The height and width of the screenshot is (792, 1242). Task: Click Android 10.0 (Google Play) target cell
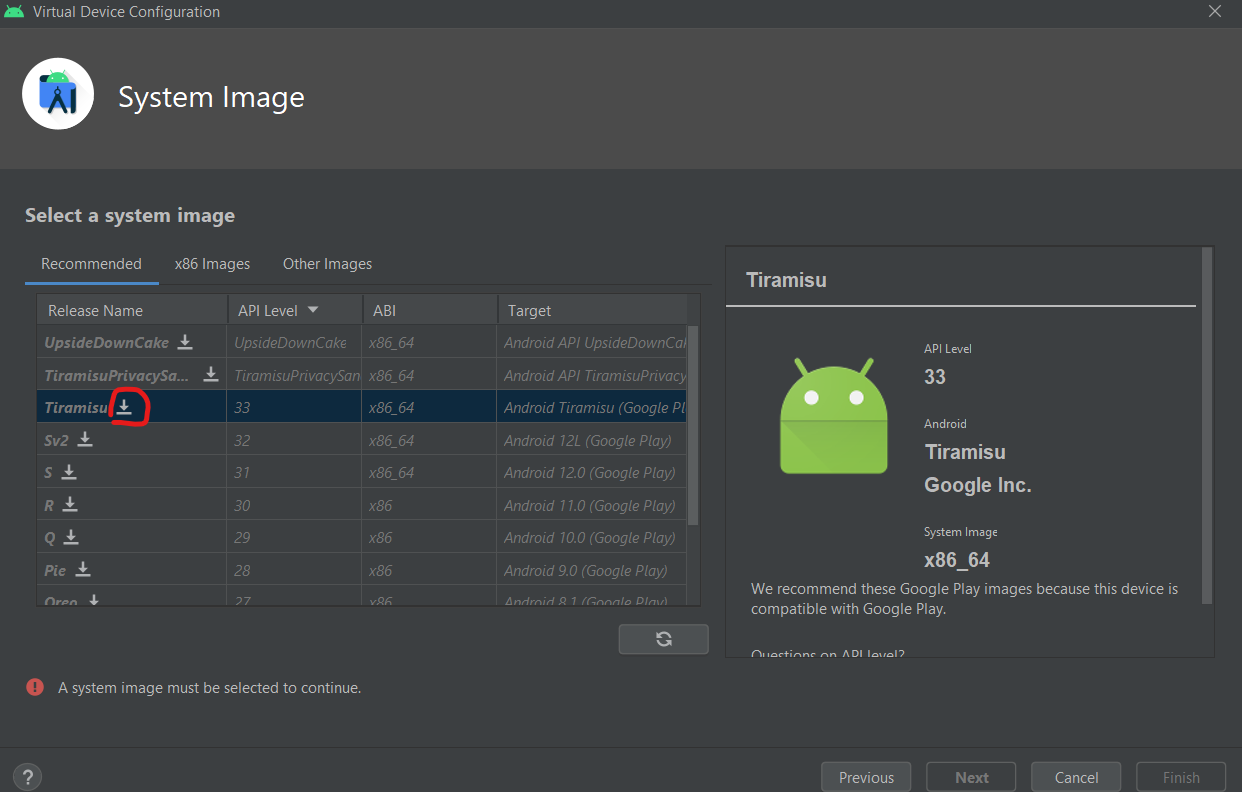[x=592, y=537]
